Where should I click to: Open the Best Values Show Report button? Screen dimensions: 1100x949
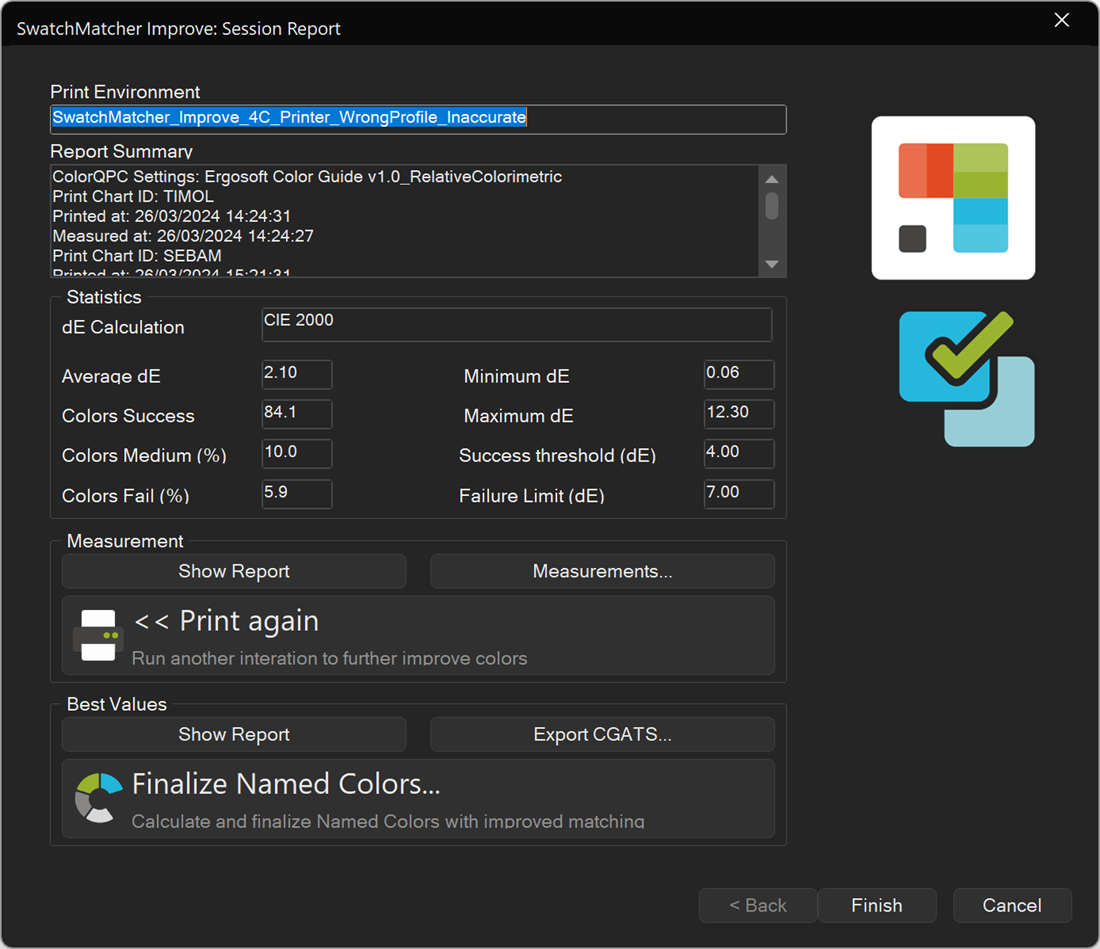click(x=234, y=734)
